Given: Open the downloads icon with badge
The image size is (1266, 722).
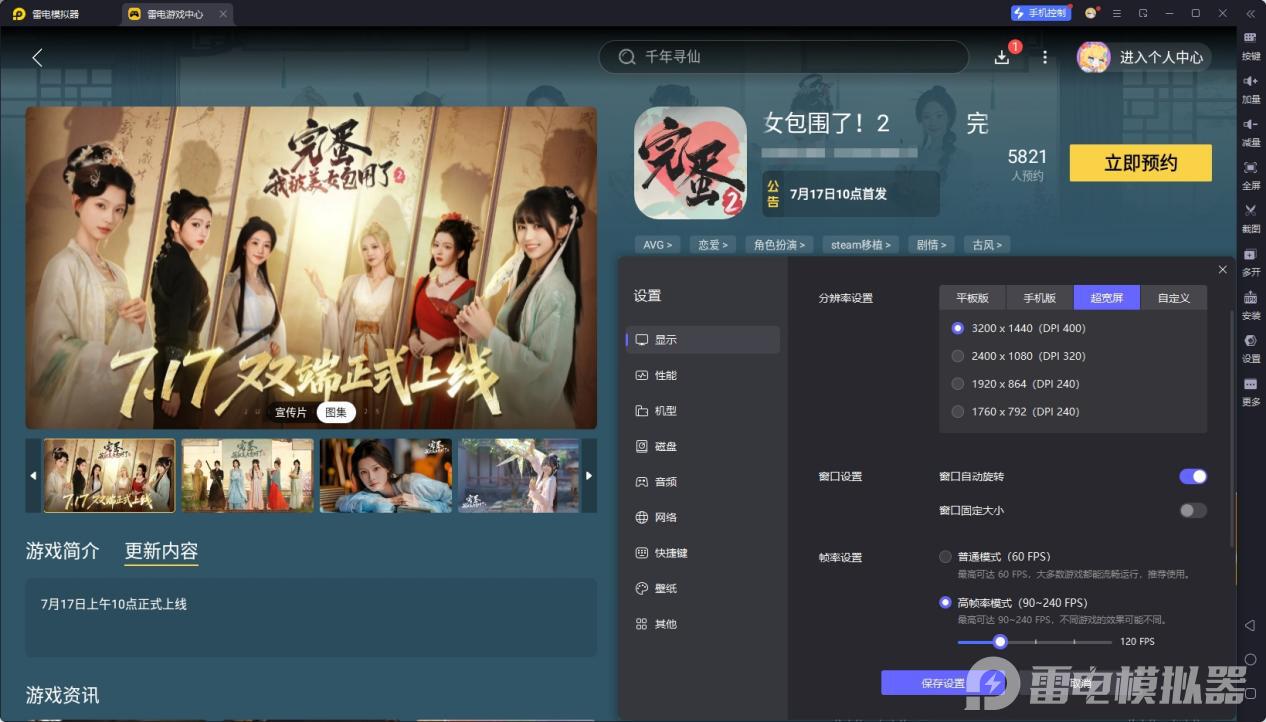Looking at the screenshot, I should pyautogui.click(x=1003, y=57).
